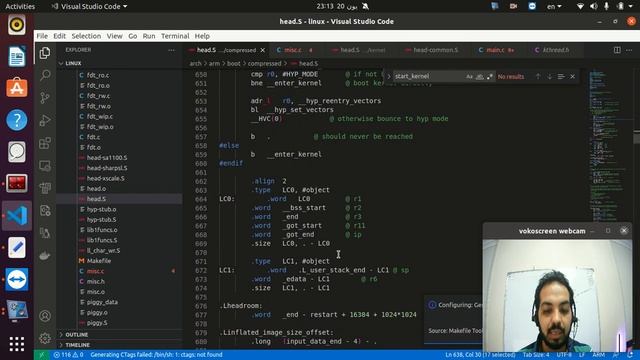Open the Run menu

pyautogui.click(x=149, y=36)
